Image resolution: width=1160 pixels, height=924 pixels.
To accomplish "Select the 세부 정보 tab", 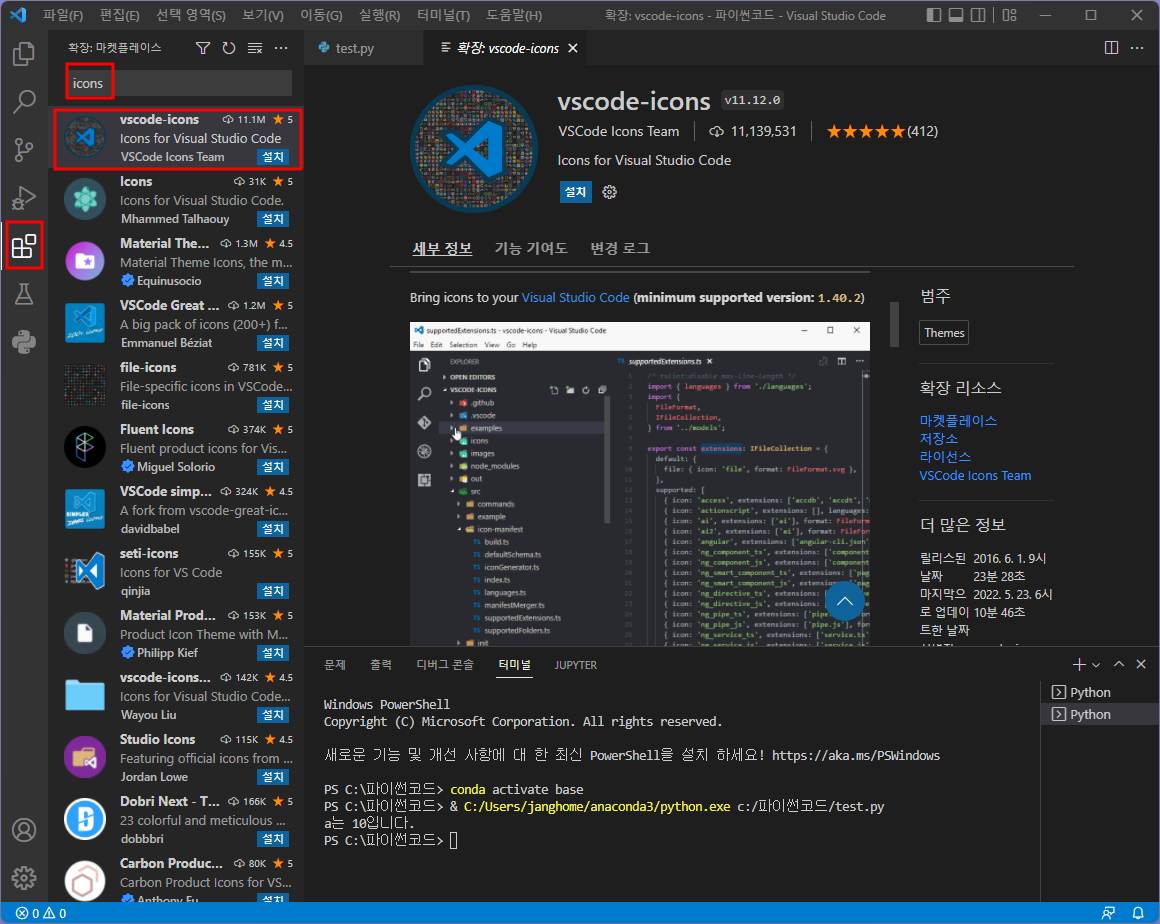I will point(442,249).
